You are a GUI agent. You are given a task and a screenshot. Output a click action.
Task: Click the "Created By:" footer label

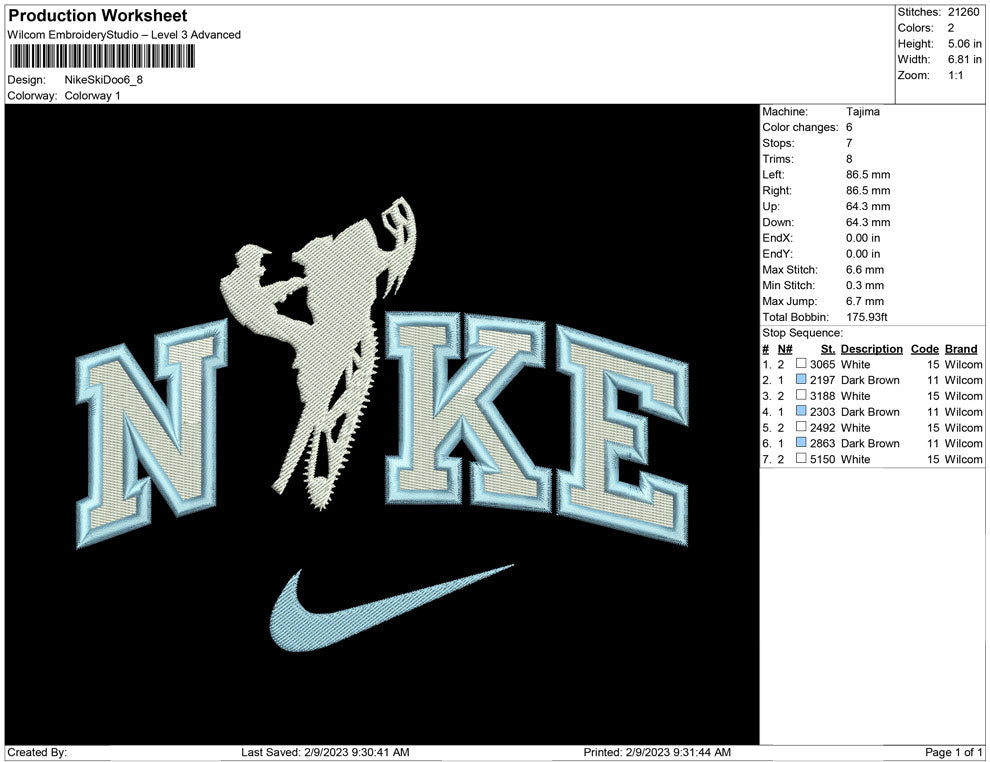[37, 751]
